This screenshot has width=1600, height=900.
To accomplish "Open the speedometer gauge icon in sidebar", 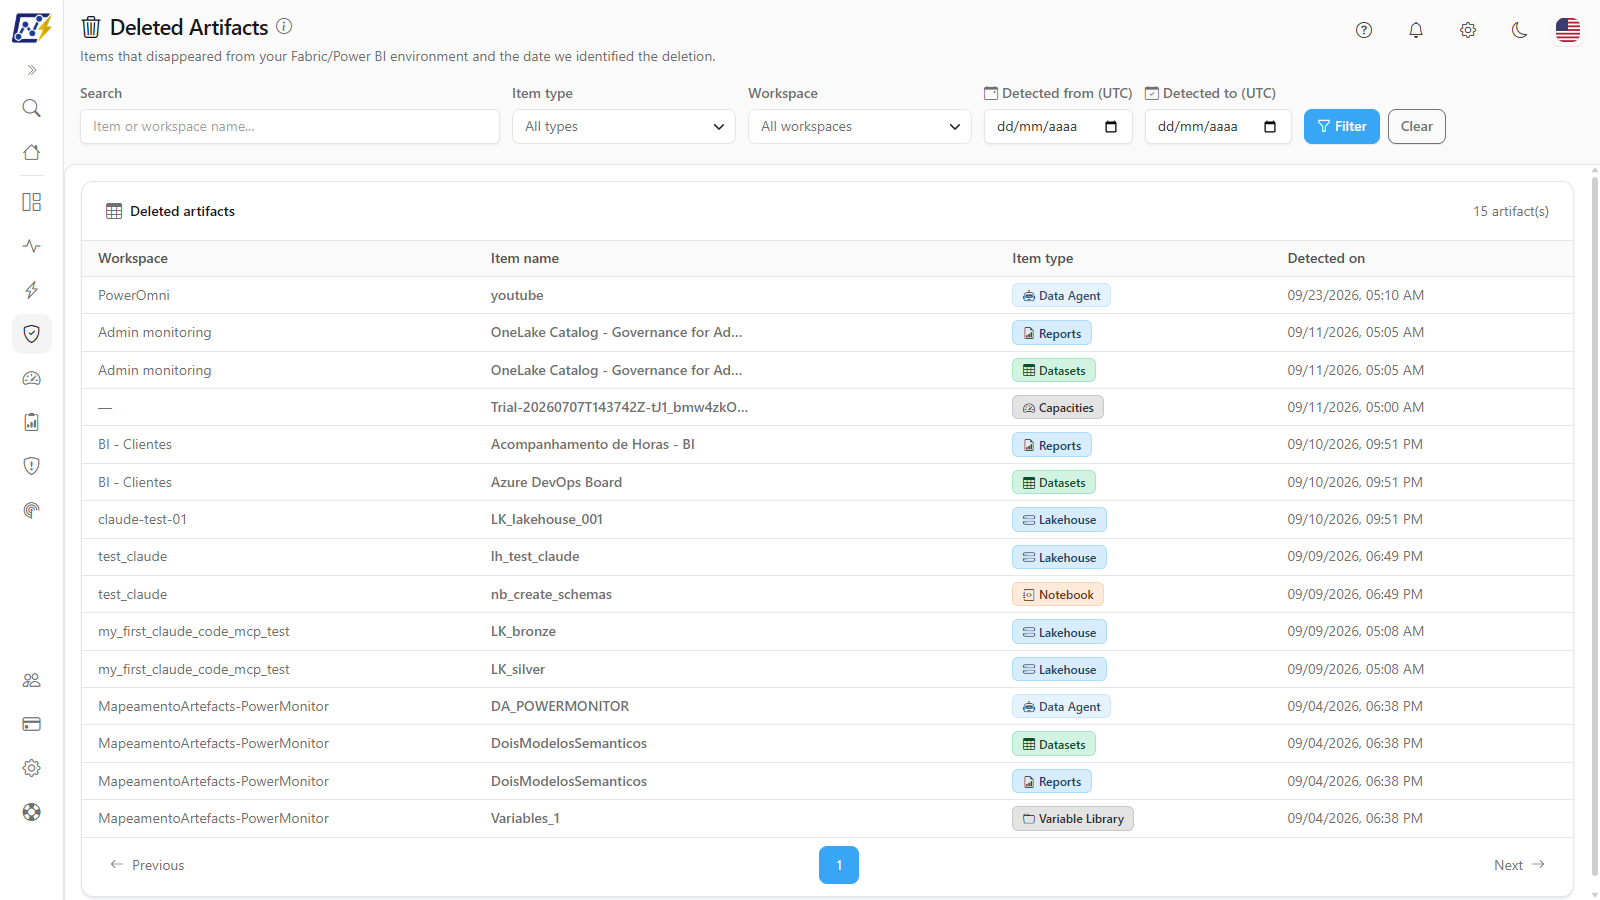I will pyautogui.click(x=32, y=378).
